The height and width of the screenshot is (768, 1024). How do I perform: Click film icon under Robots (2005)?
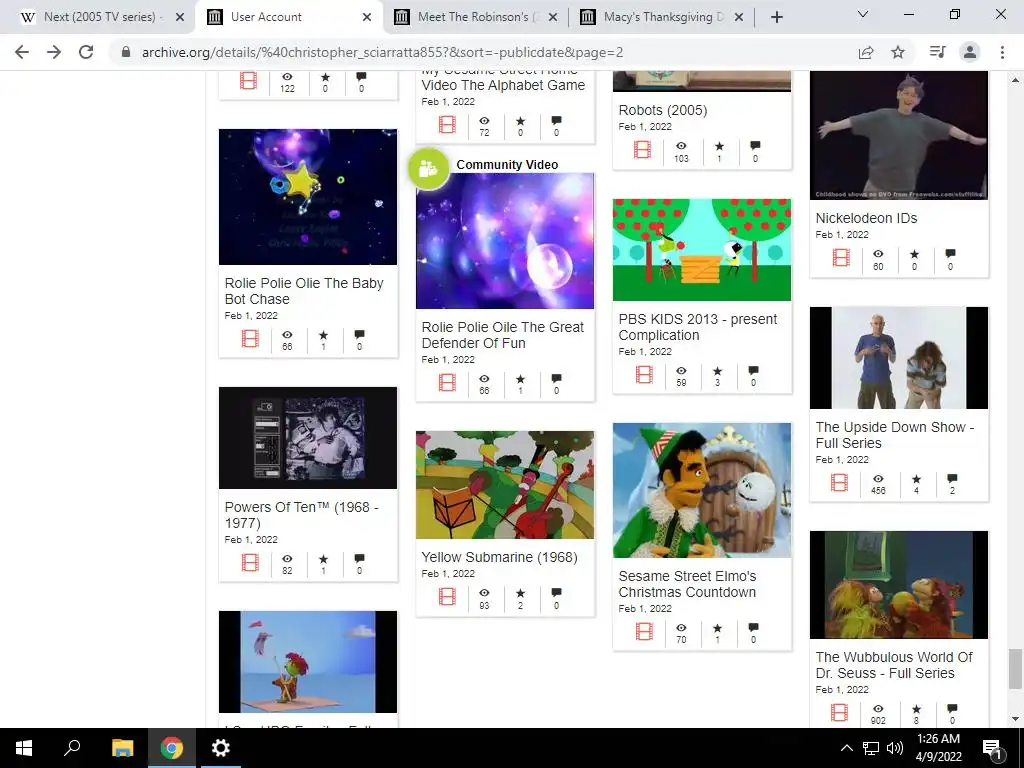coord(643,150)
